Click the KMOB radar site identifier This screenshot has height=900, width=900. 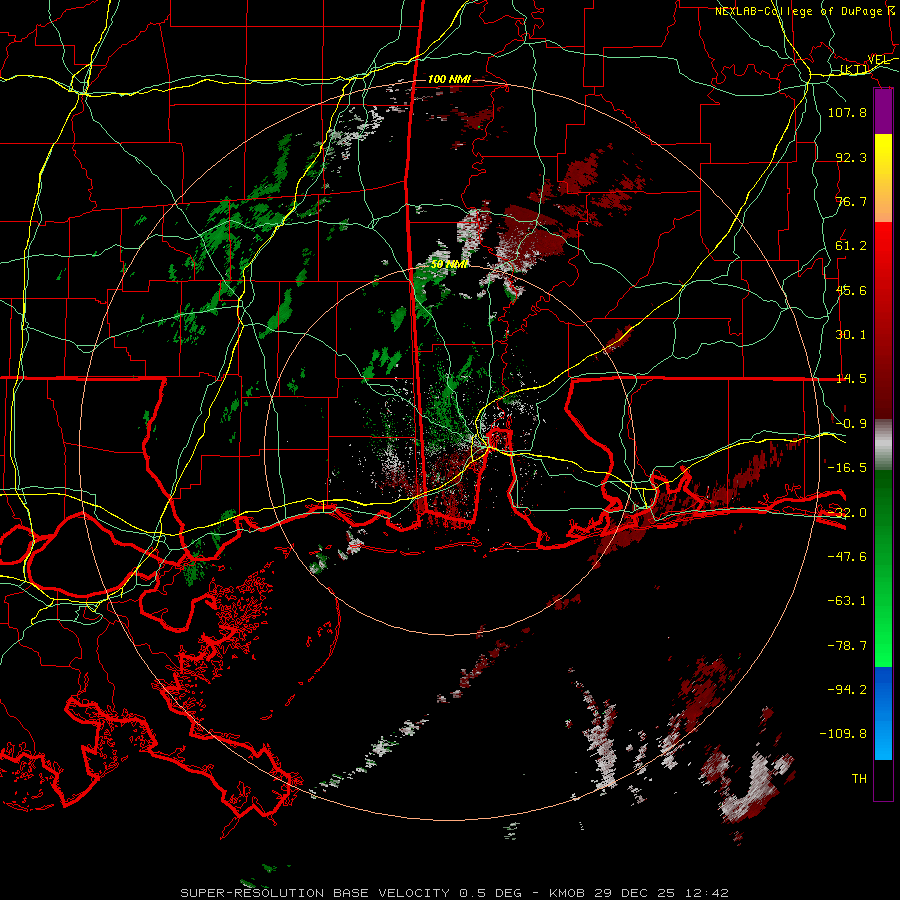point(567,893)
